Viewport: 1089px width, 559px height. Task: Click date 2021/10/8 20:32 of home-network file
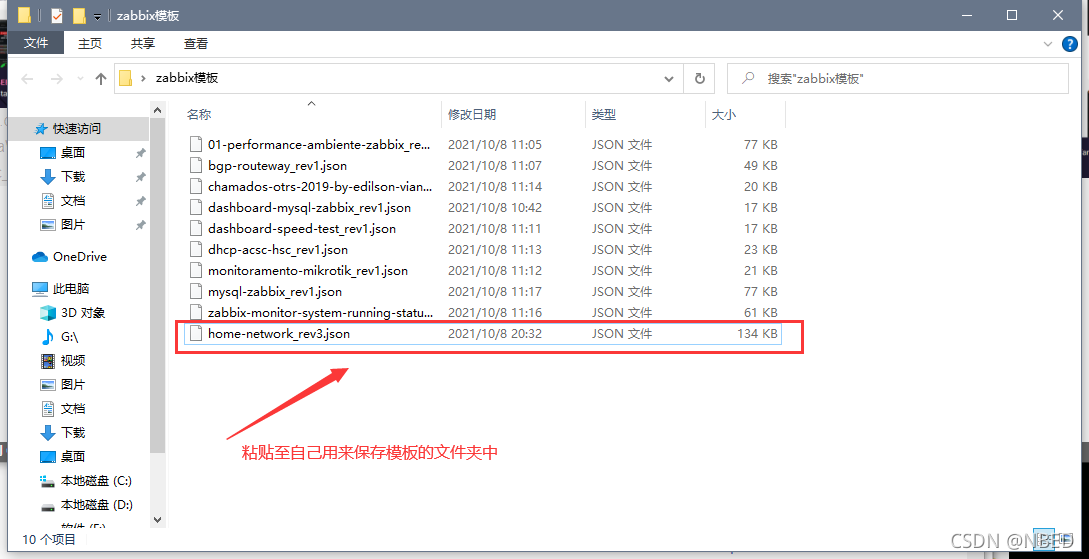pyautogui.click(x=494, y=333)
